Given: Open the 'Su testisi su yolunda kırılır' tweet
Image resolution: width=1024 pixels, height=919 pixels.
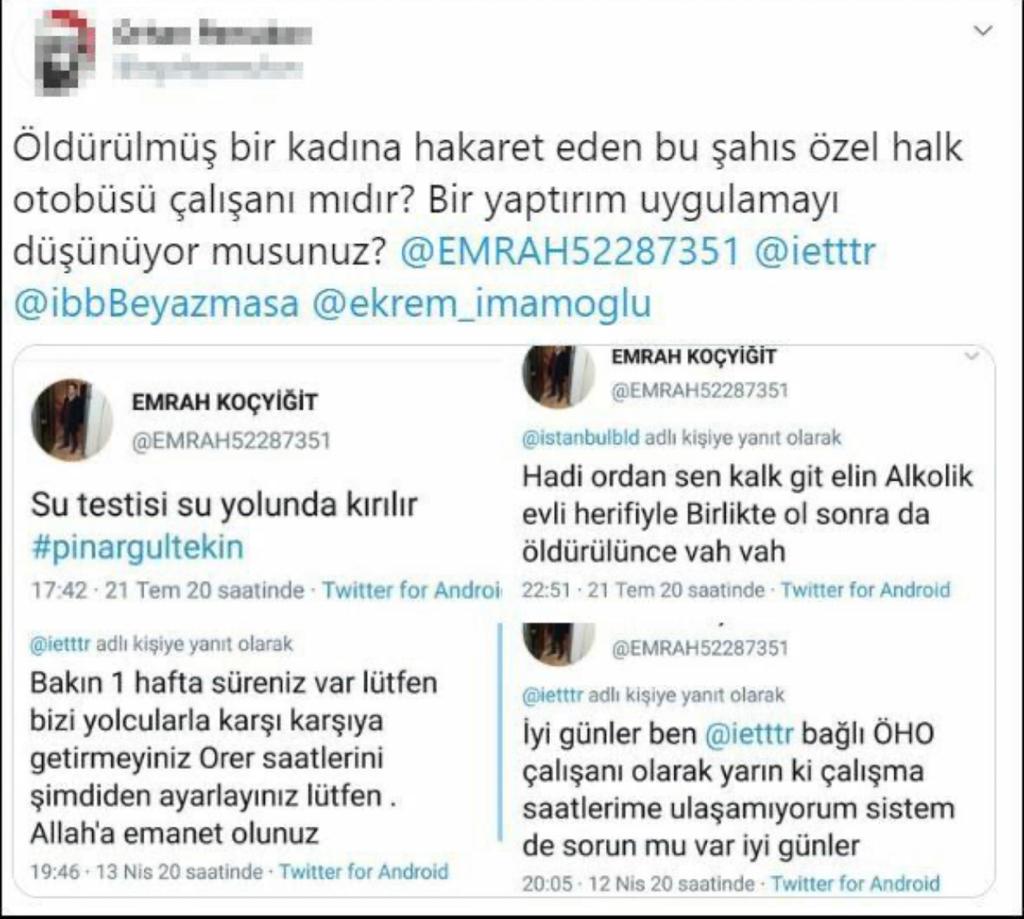Looking at the screenshot, I should (x=223, y=505).
